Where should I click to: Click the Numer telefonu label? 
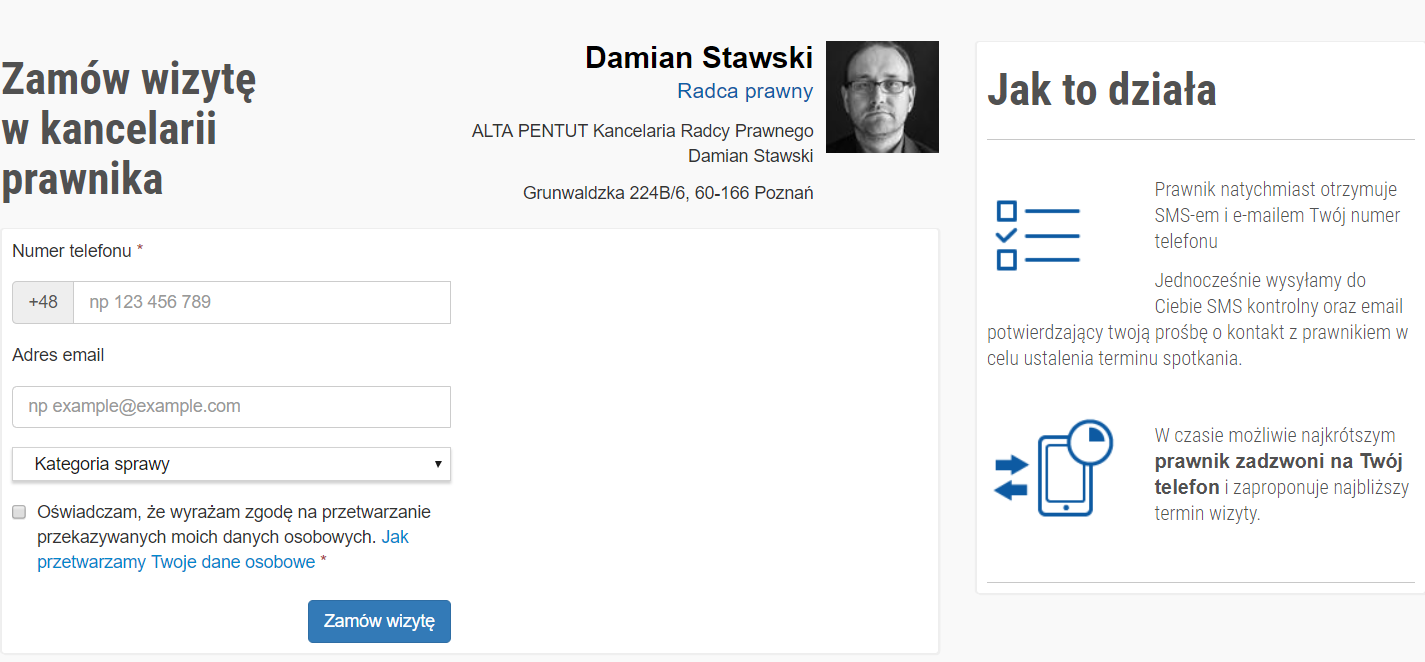point(72,251)
